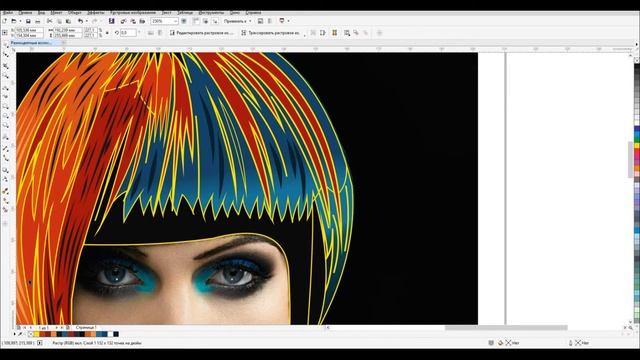This screenshot has height=360, width=640.
Task: Expand the Undo history dropdown arrow
Action: tap(87, 21)
